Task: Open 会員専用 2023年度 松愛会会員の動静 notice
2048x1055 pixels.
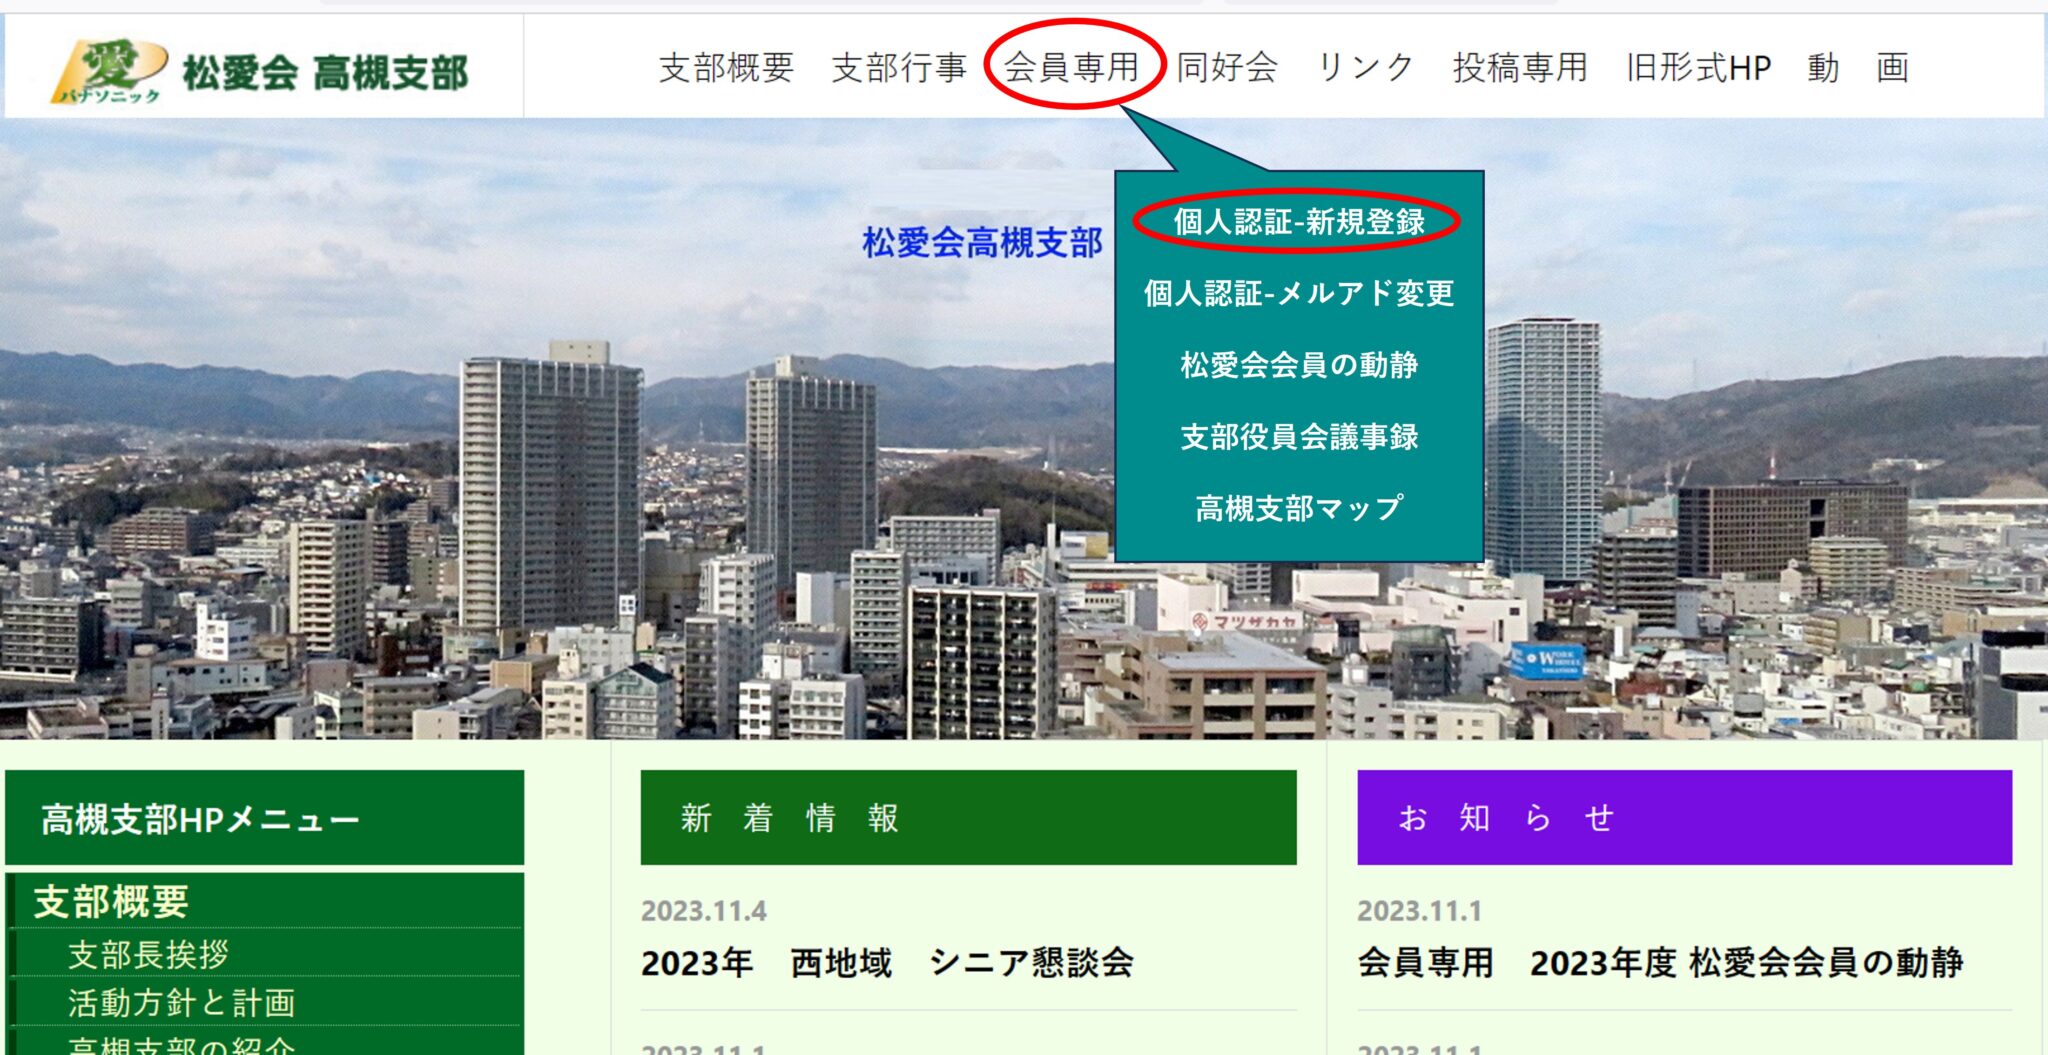Action: click(1660, 962)
